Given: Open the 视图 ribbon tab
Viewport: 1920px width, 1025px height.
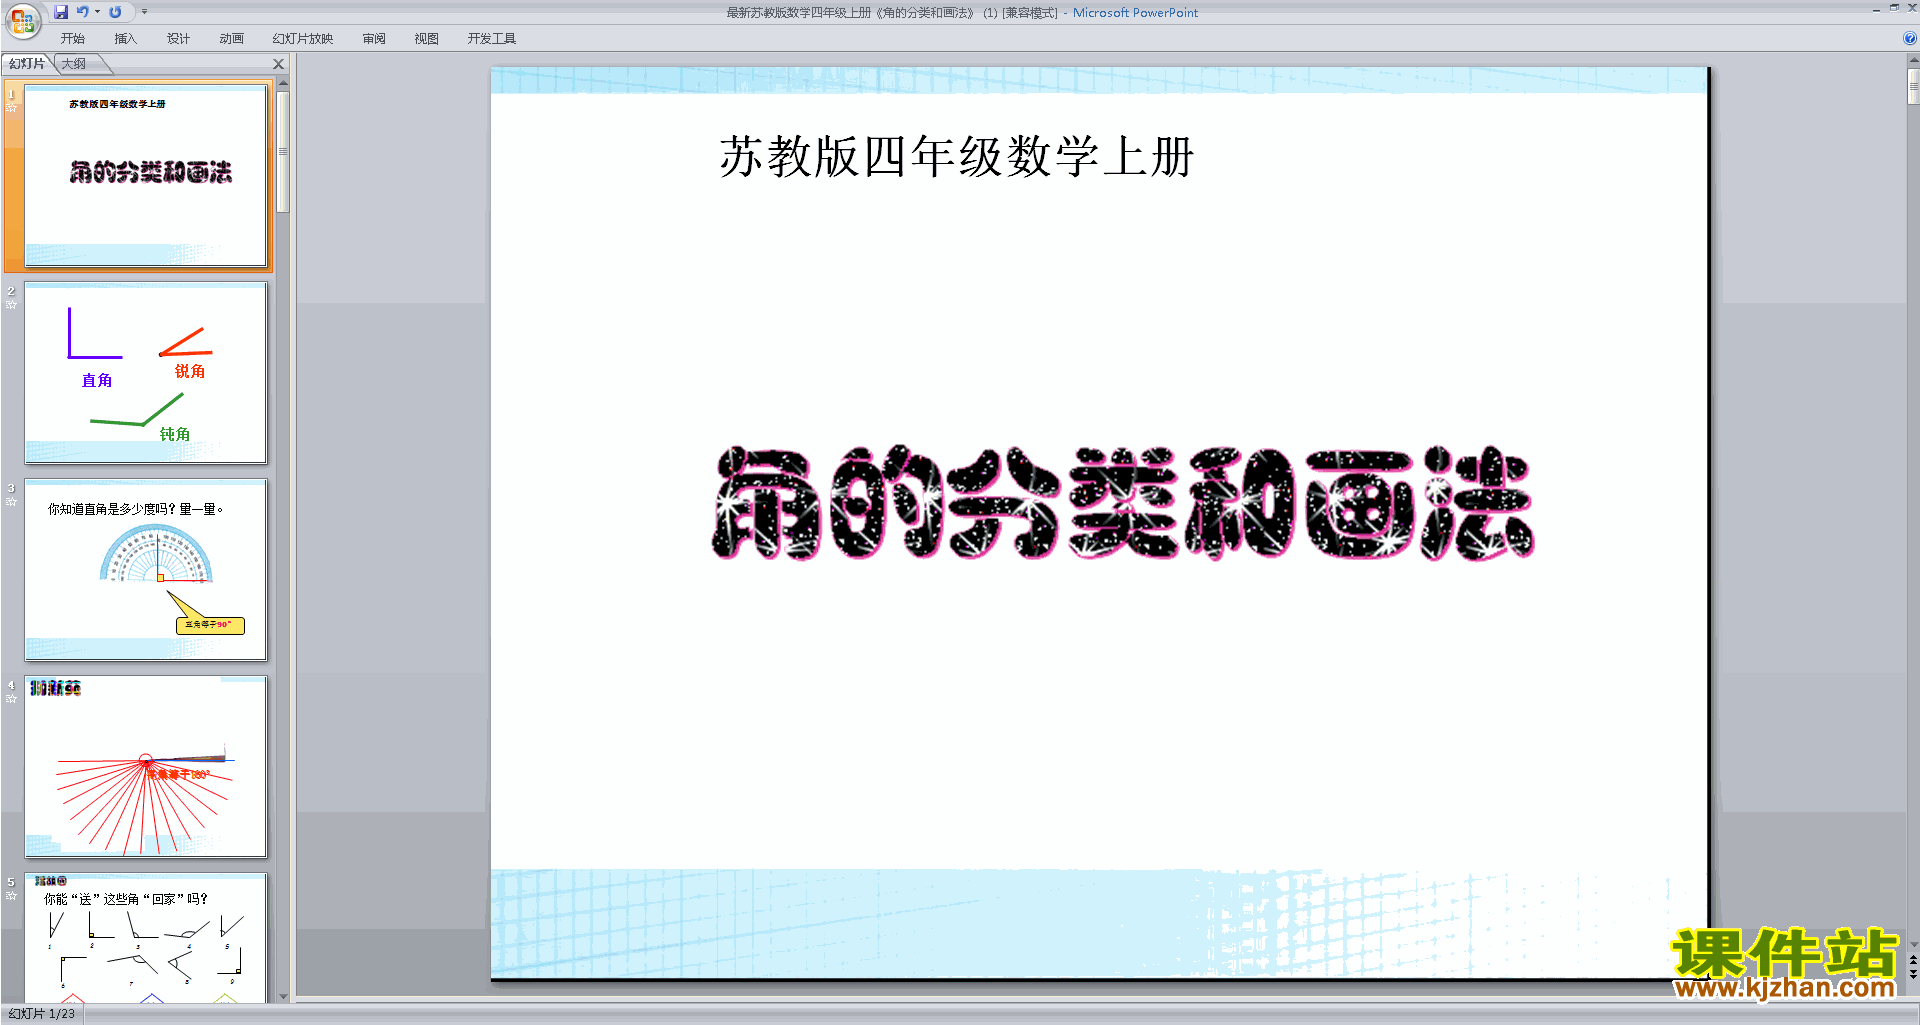Looking at the screenshot, I should point(427,39).
